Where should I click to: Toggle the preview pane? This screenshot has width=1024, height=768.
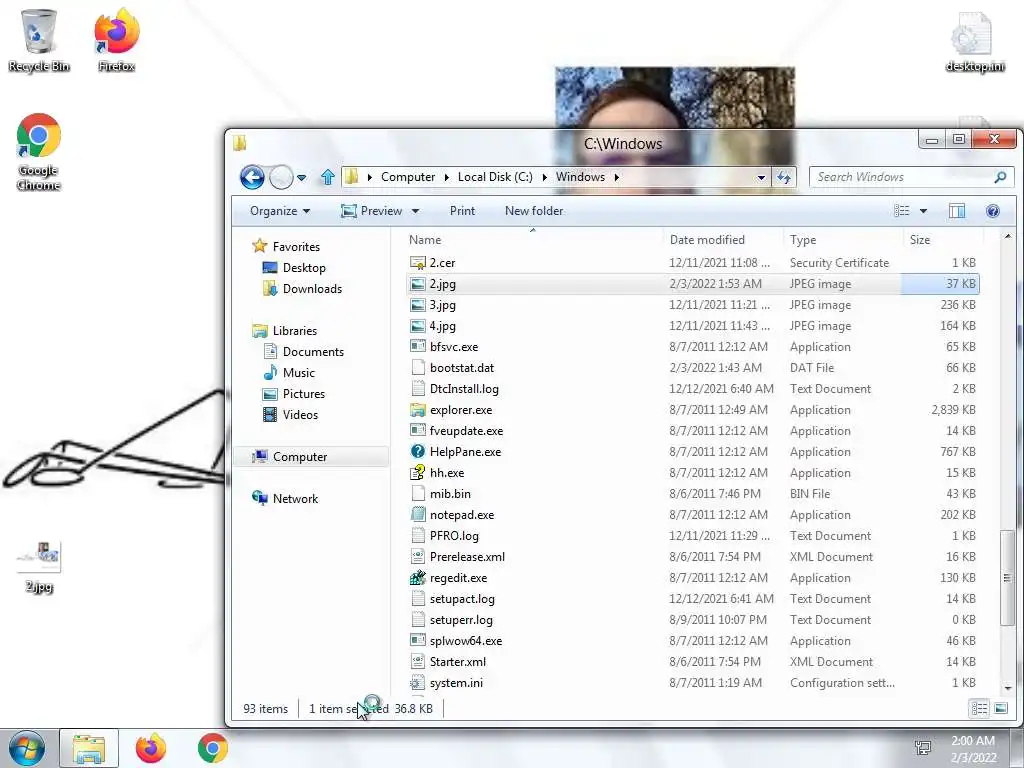957,210
